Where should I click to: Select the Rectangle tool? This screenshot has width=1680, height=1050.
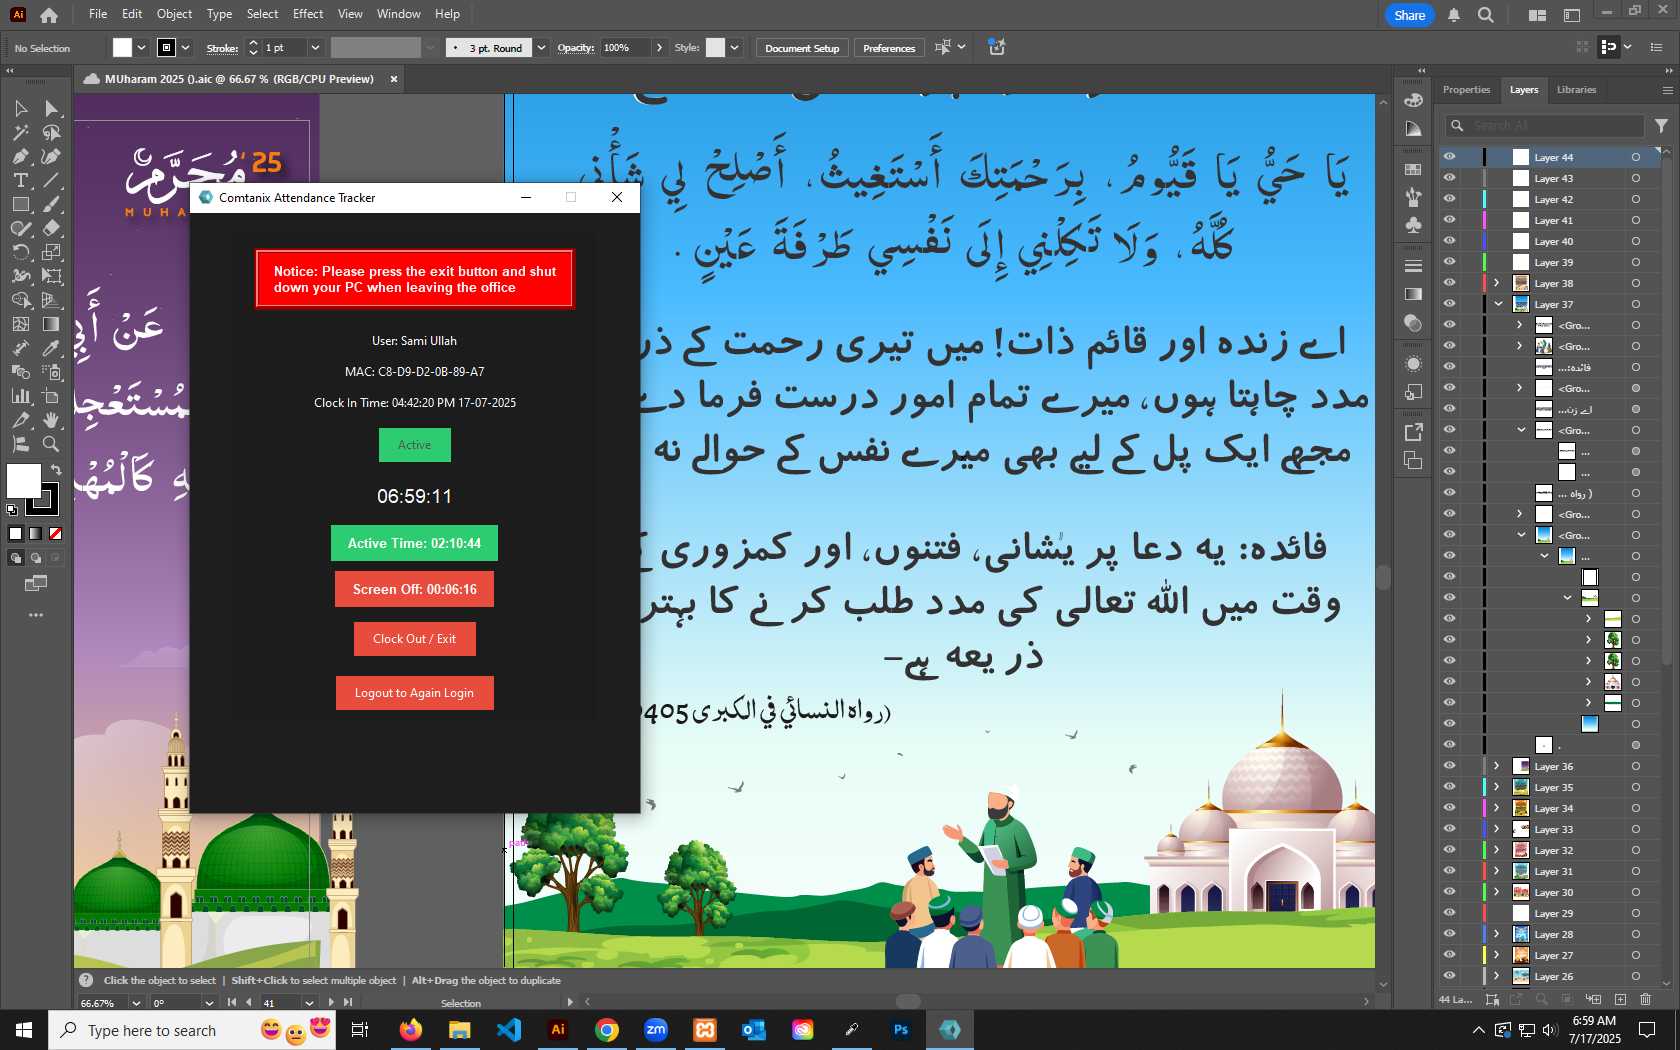click(20, 204)
